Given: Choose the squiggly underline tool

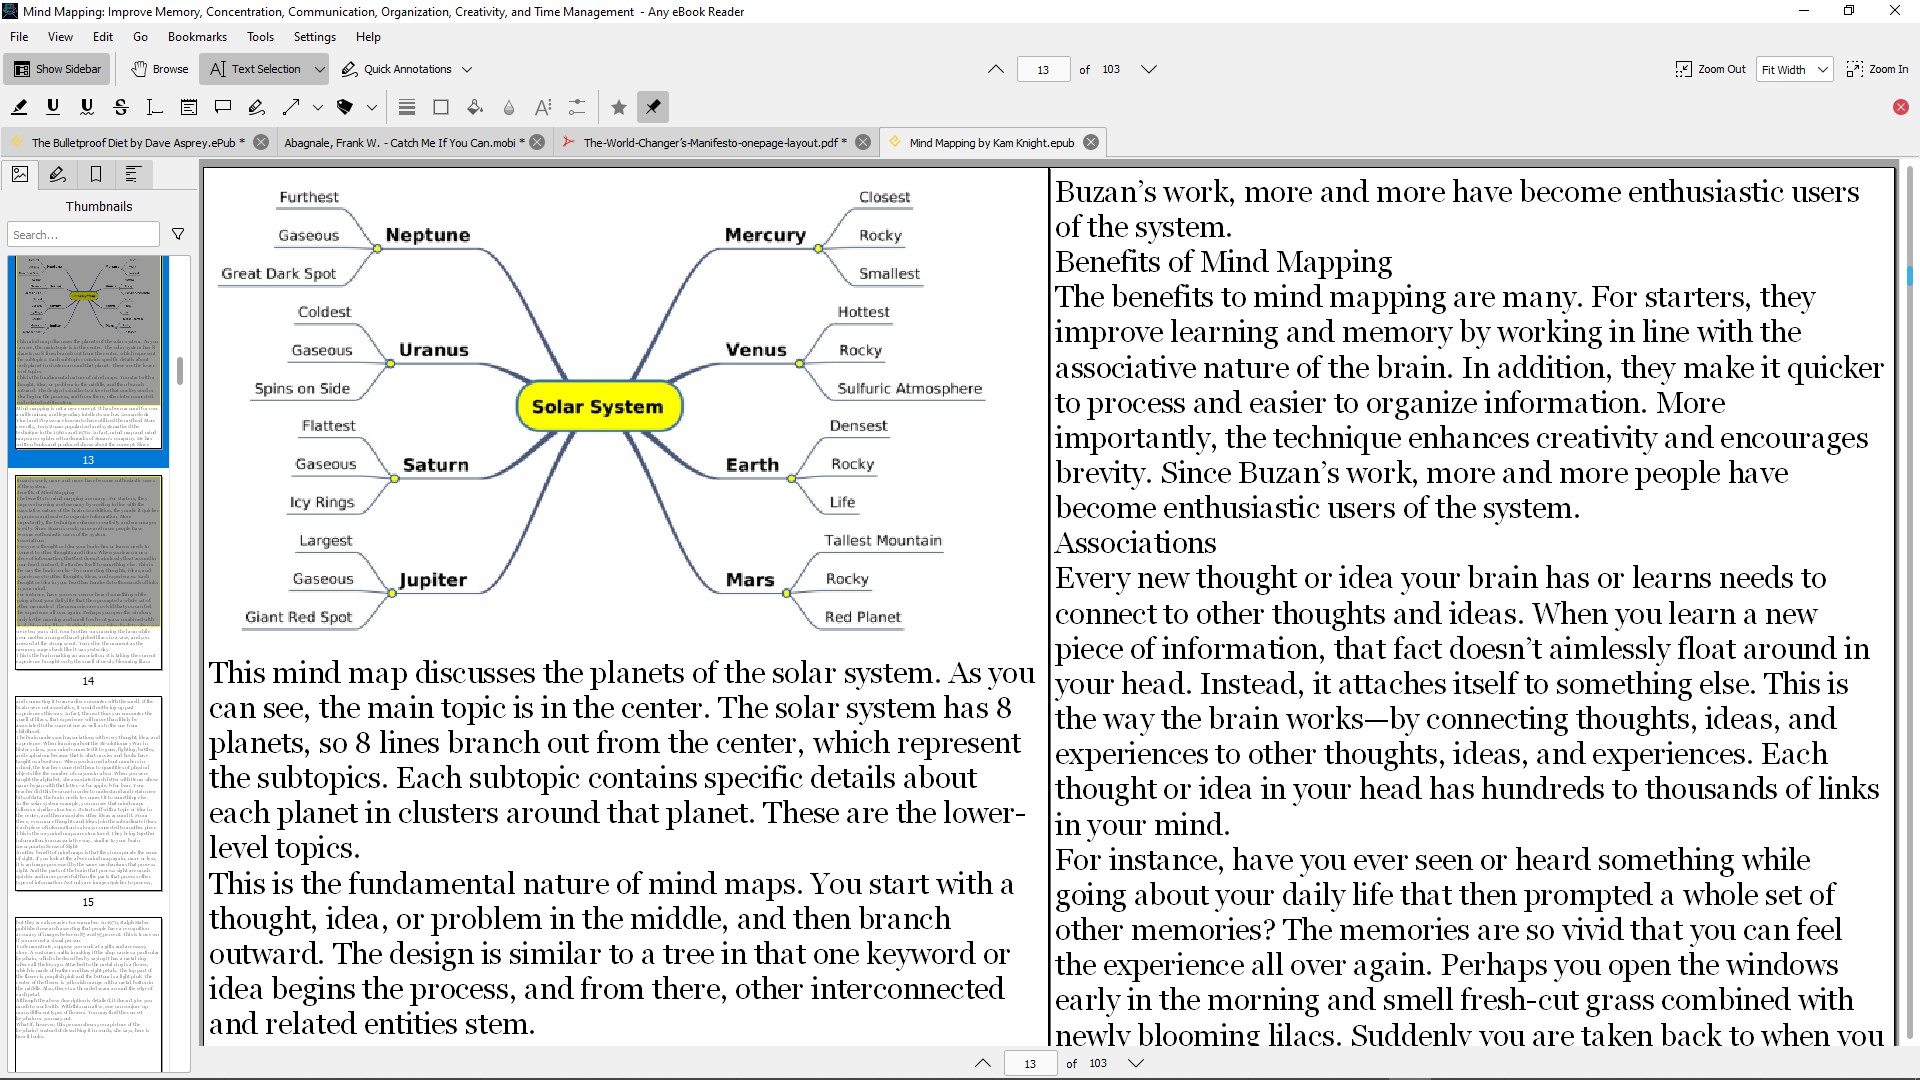Looking at the screenshot, I should (87, 107).
